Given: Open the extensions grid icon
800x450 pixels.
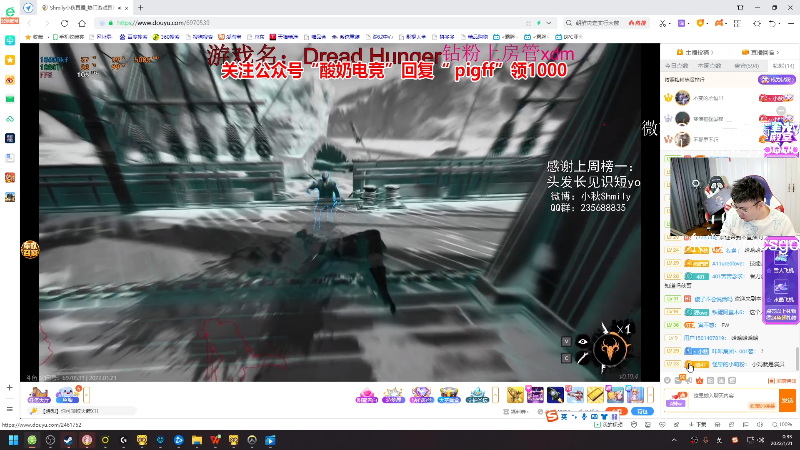Looking at the screenshot, I should [x=737, y=23].
